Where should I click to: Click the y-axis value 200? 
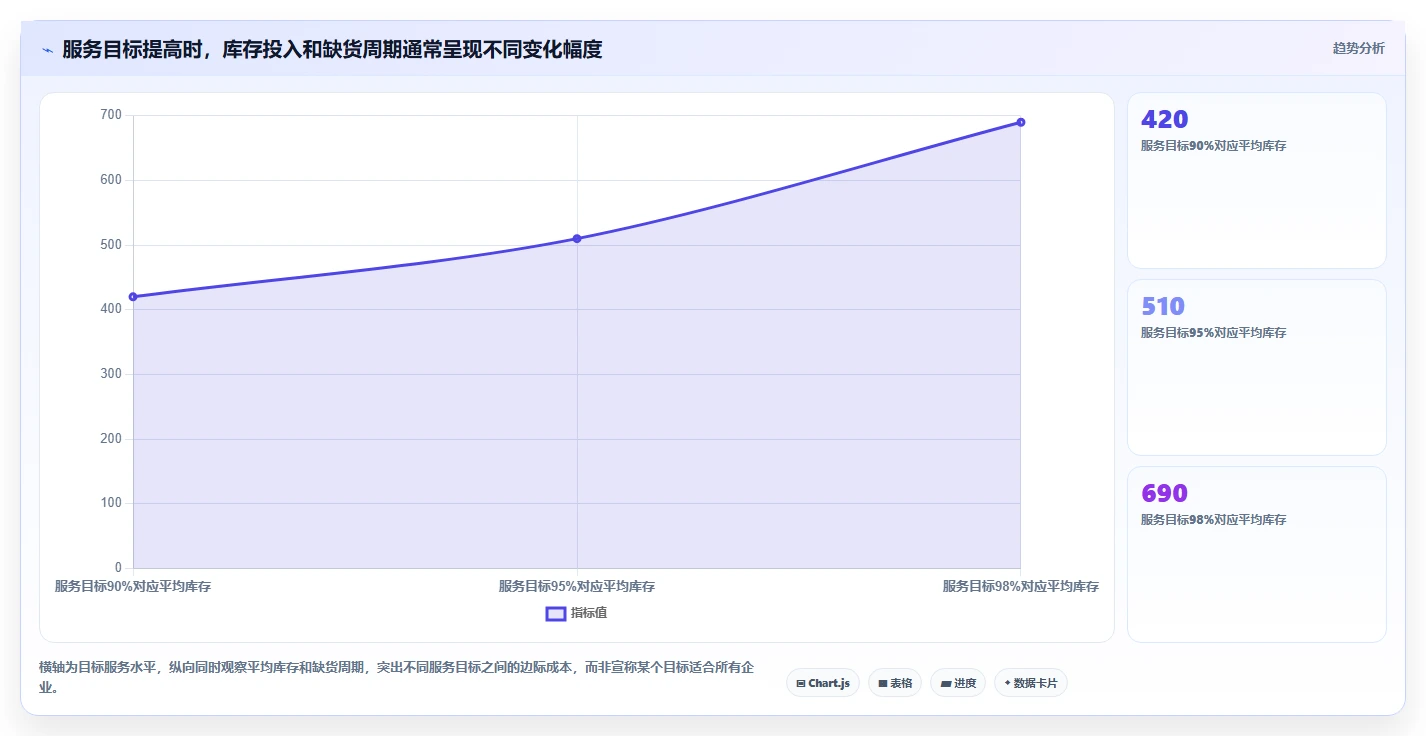111,439
